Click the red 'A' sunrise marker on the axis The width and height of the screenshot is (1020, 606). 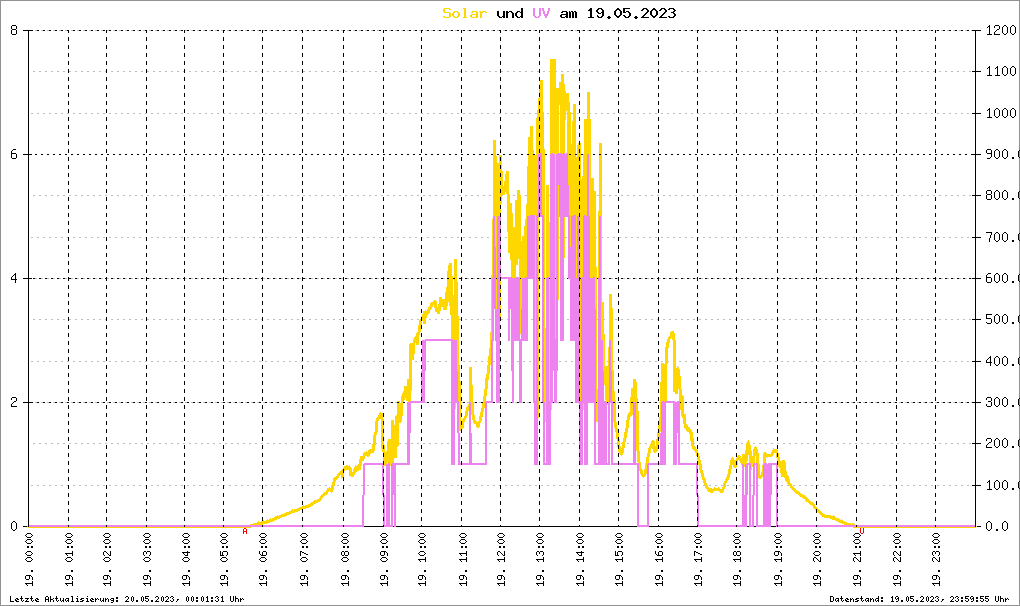pos(245,531)
